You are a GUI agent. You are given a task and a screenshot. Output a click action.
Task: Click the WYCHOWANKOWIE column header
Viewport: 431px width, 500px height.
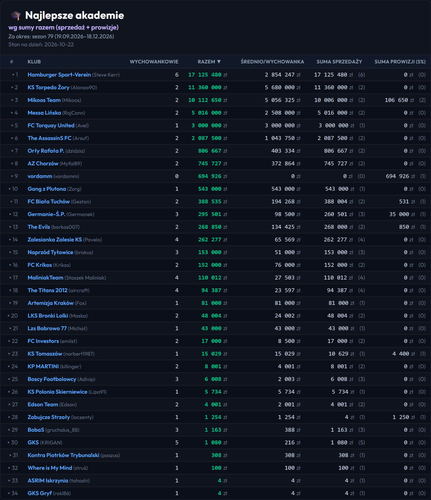coord(154,62)
